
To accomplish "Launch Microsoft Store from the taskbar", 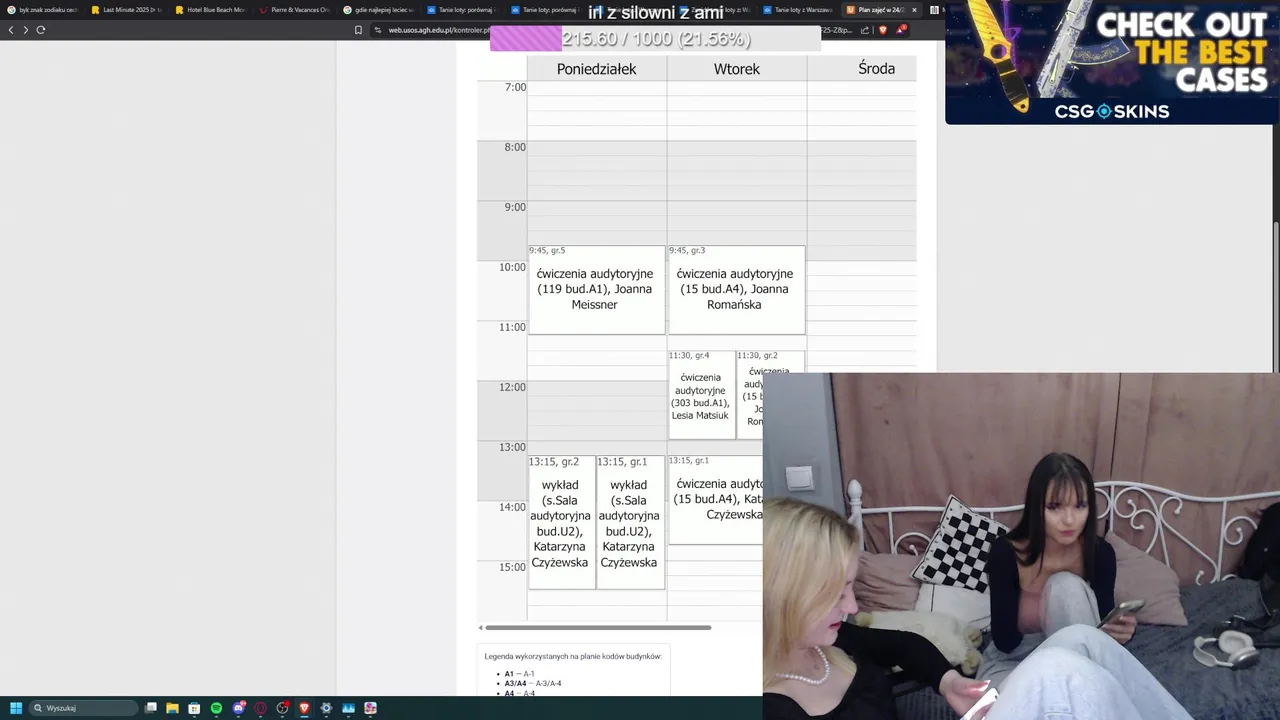I will click(x=195, y=708).
